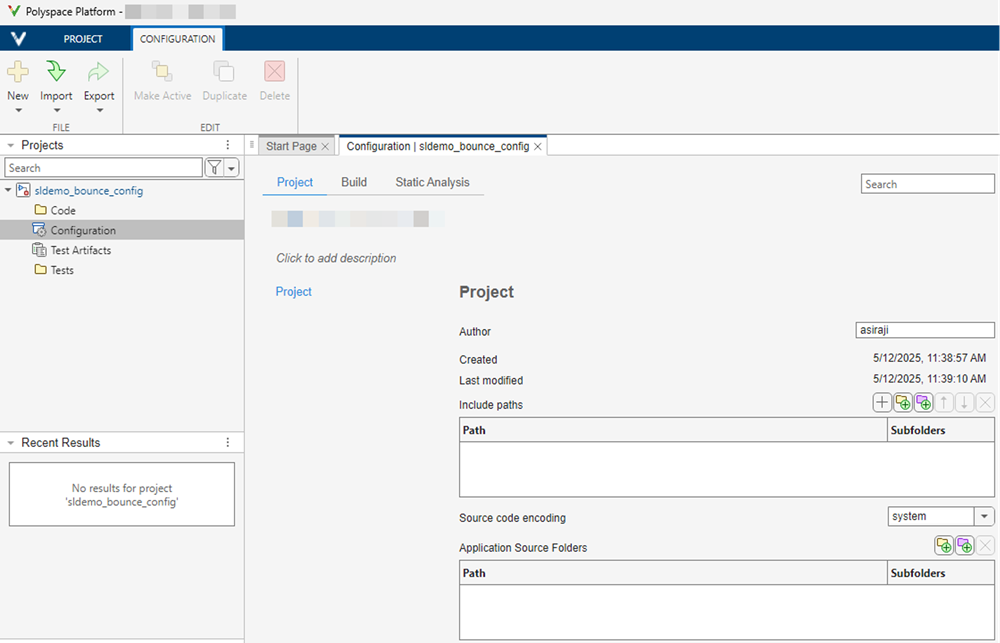The height and width of the screenshot is (643, 1000).
Task: Close the Start Page tab
Action: [325, 147]
